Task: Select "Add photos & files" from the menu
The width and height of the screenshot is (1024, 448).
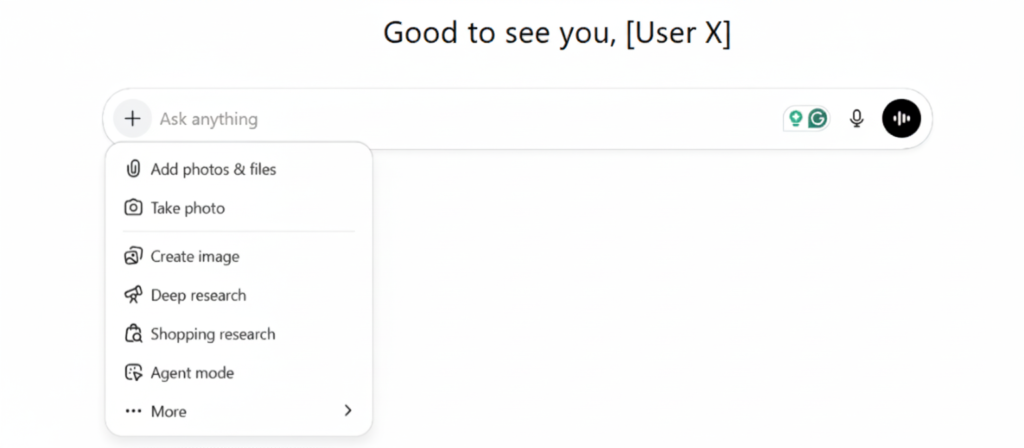Action: [x=213, y=169]
